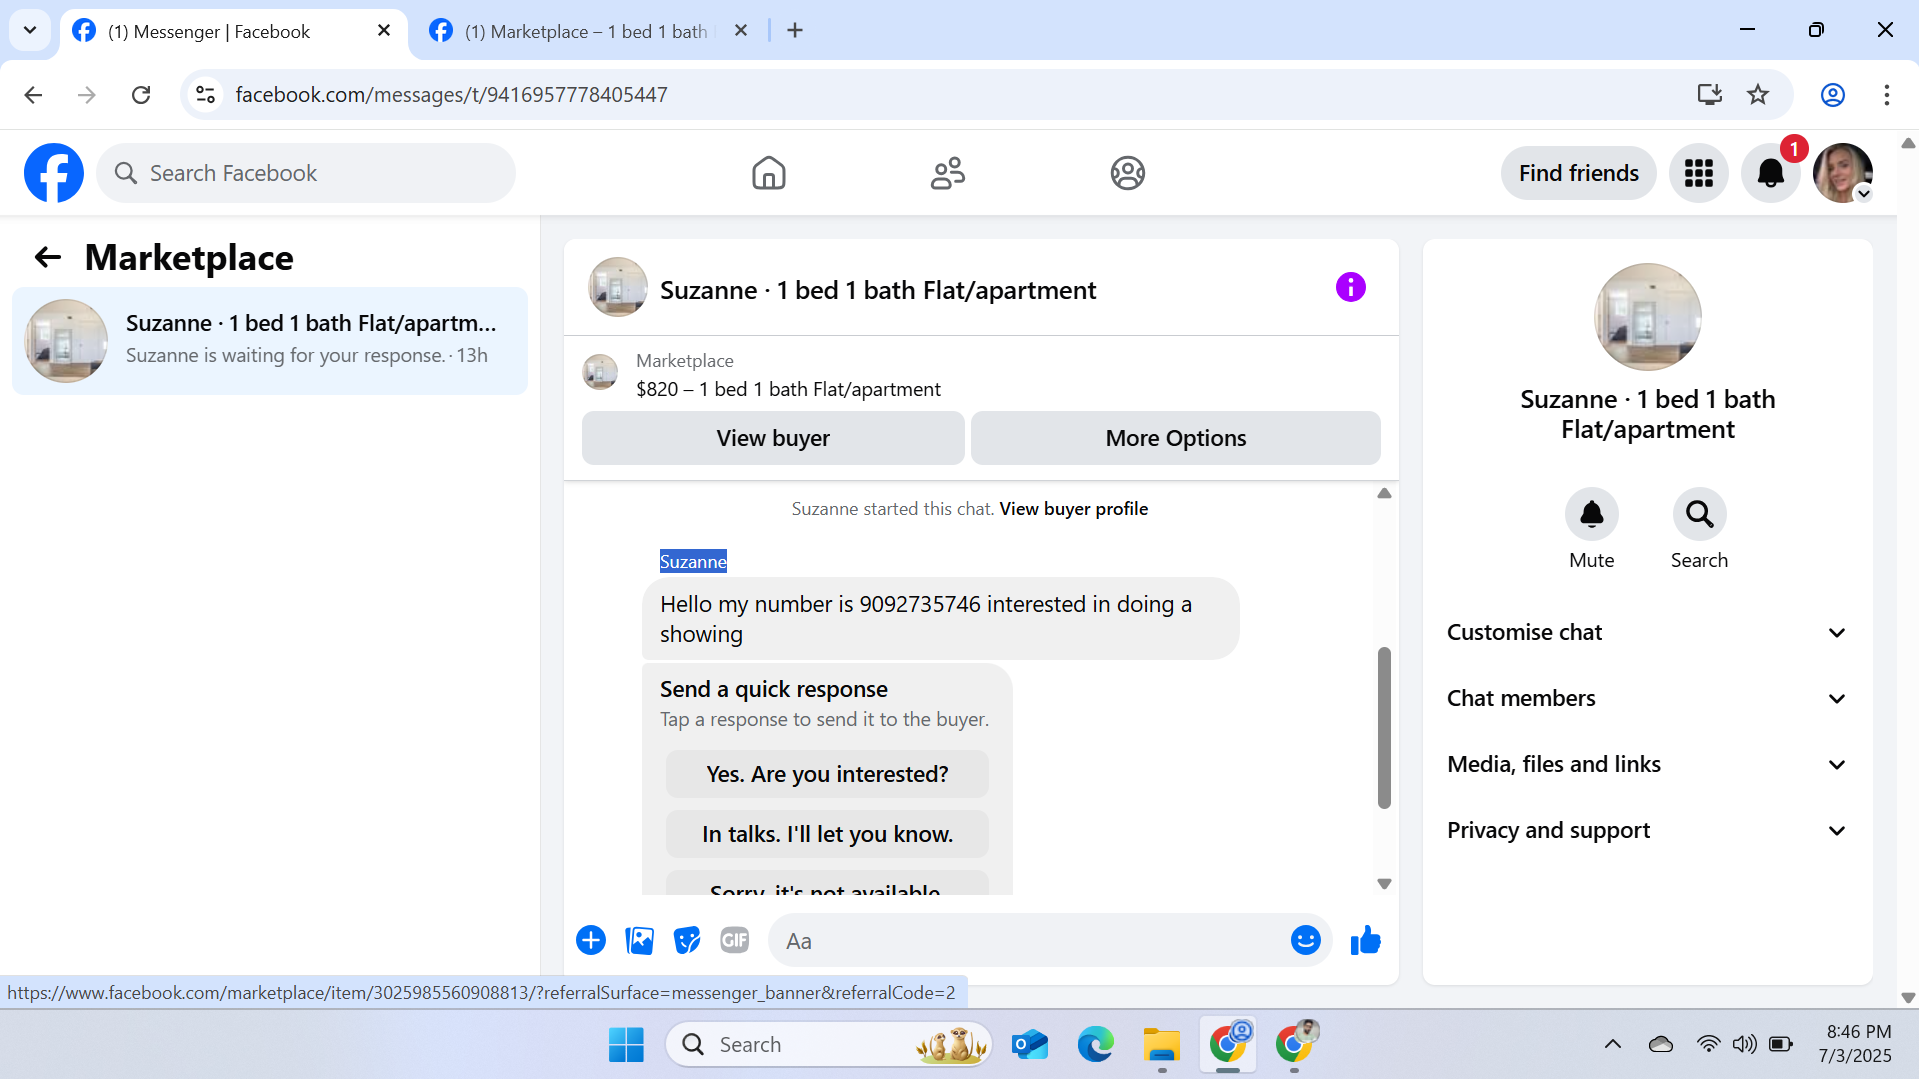Open the Chrome three-dot menu
This screenshot has height=1079, width=1919.
tap(1886, 95)
